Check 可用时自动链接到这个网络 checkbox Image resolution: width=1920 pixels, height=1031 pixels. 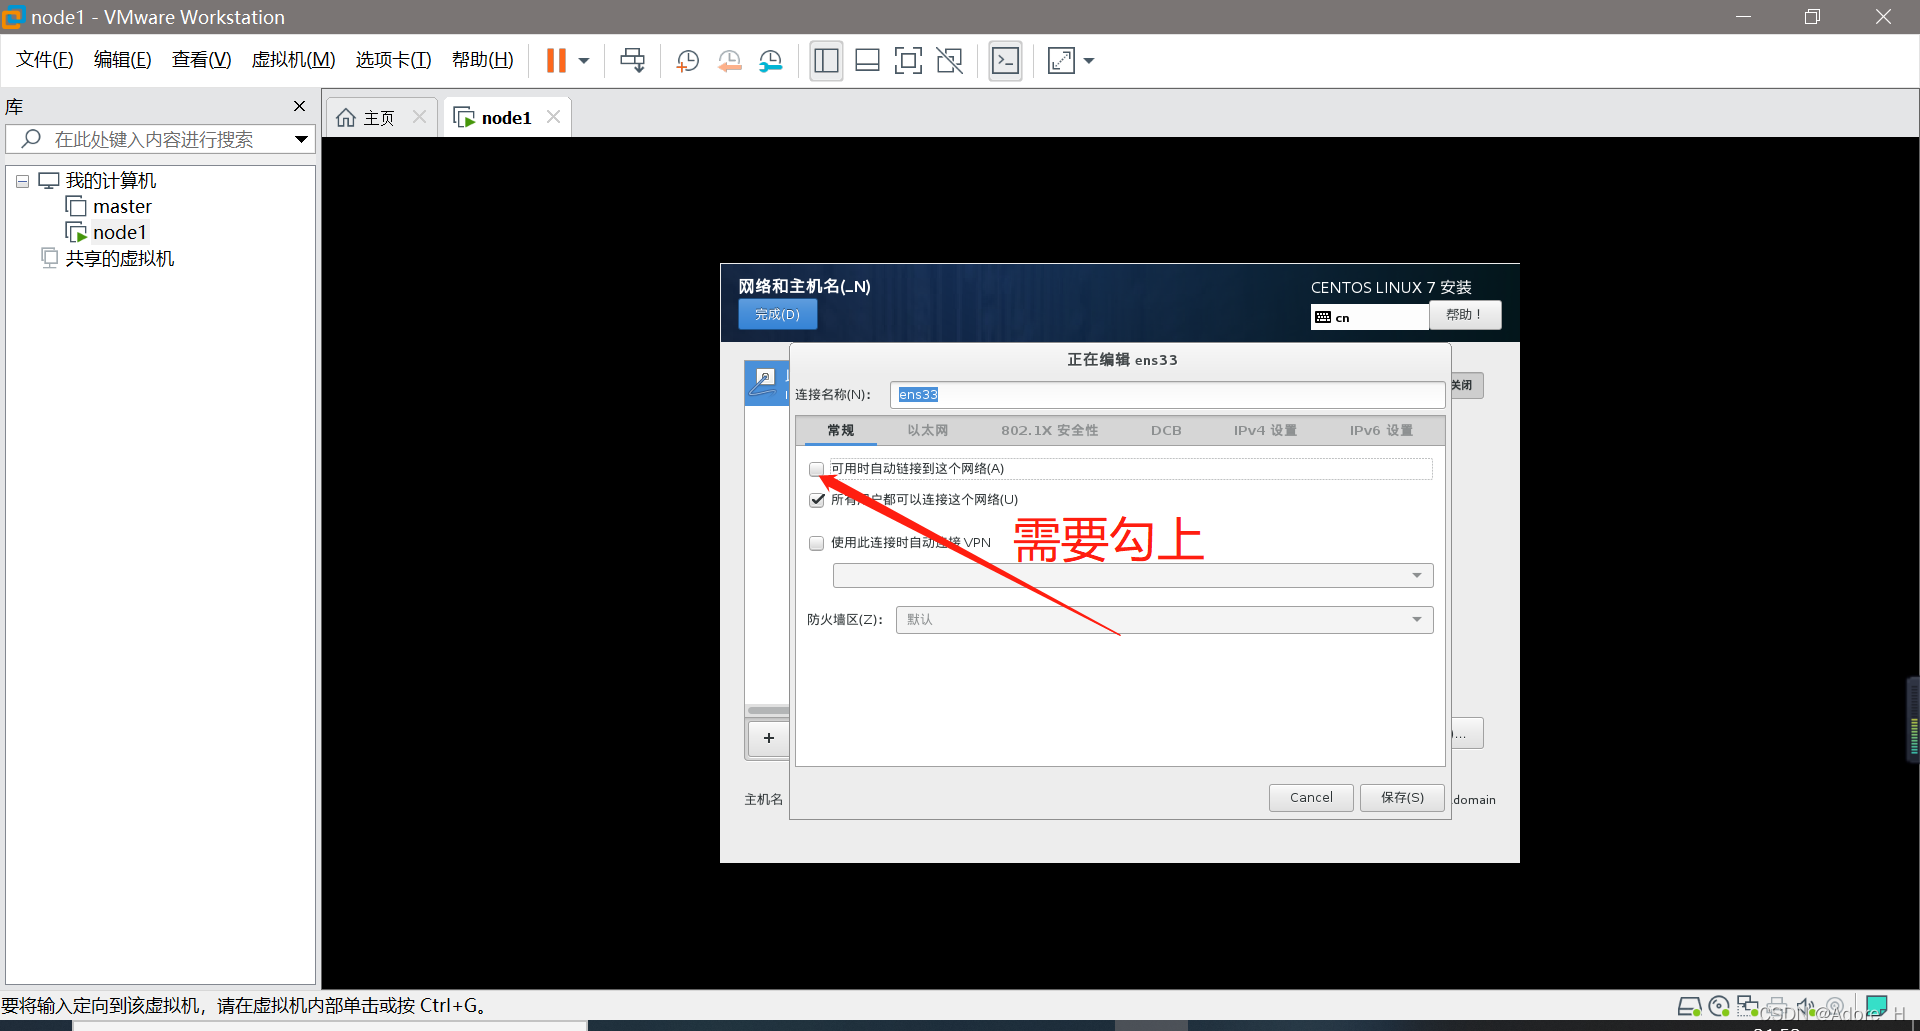point(817,469)
